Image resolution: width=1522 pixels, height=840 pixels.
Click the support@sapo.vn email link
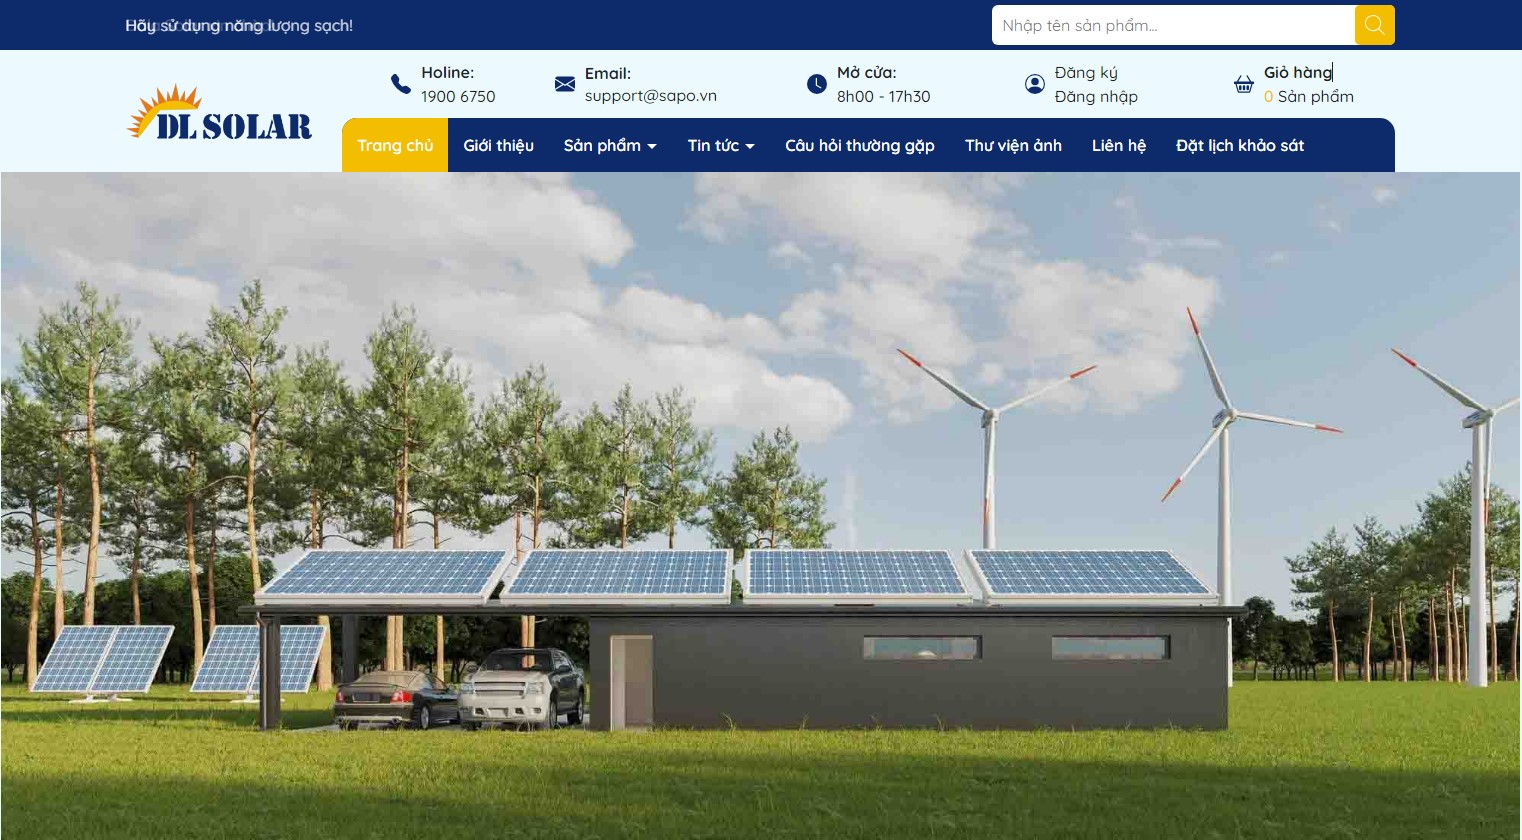coord(651,96)
